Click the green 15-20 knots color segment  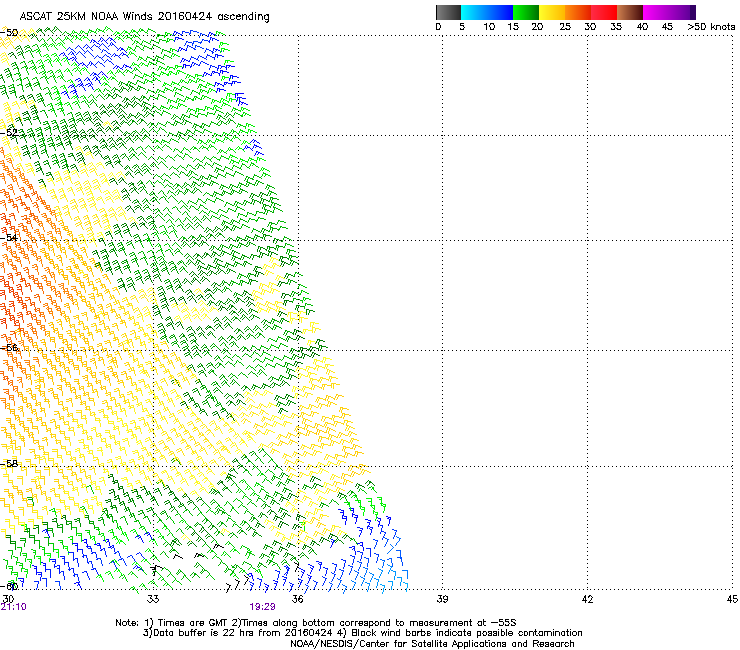tap(526, 12)
